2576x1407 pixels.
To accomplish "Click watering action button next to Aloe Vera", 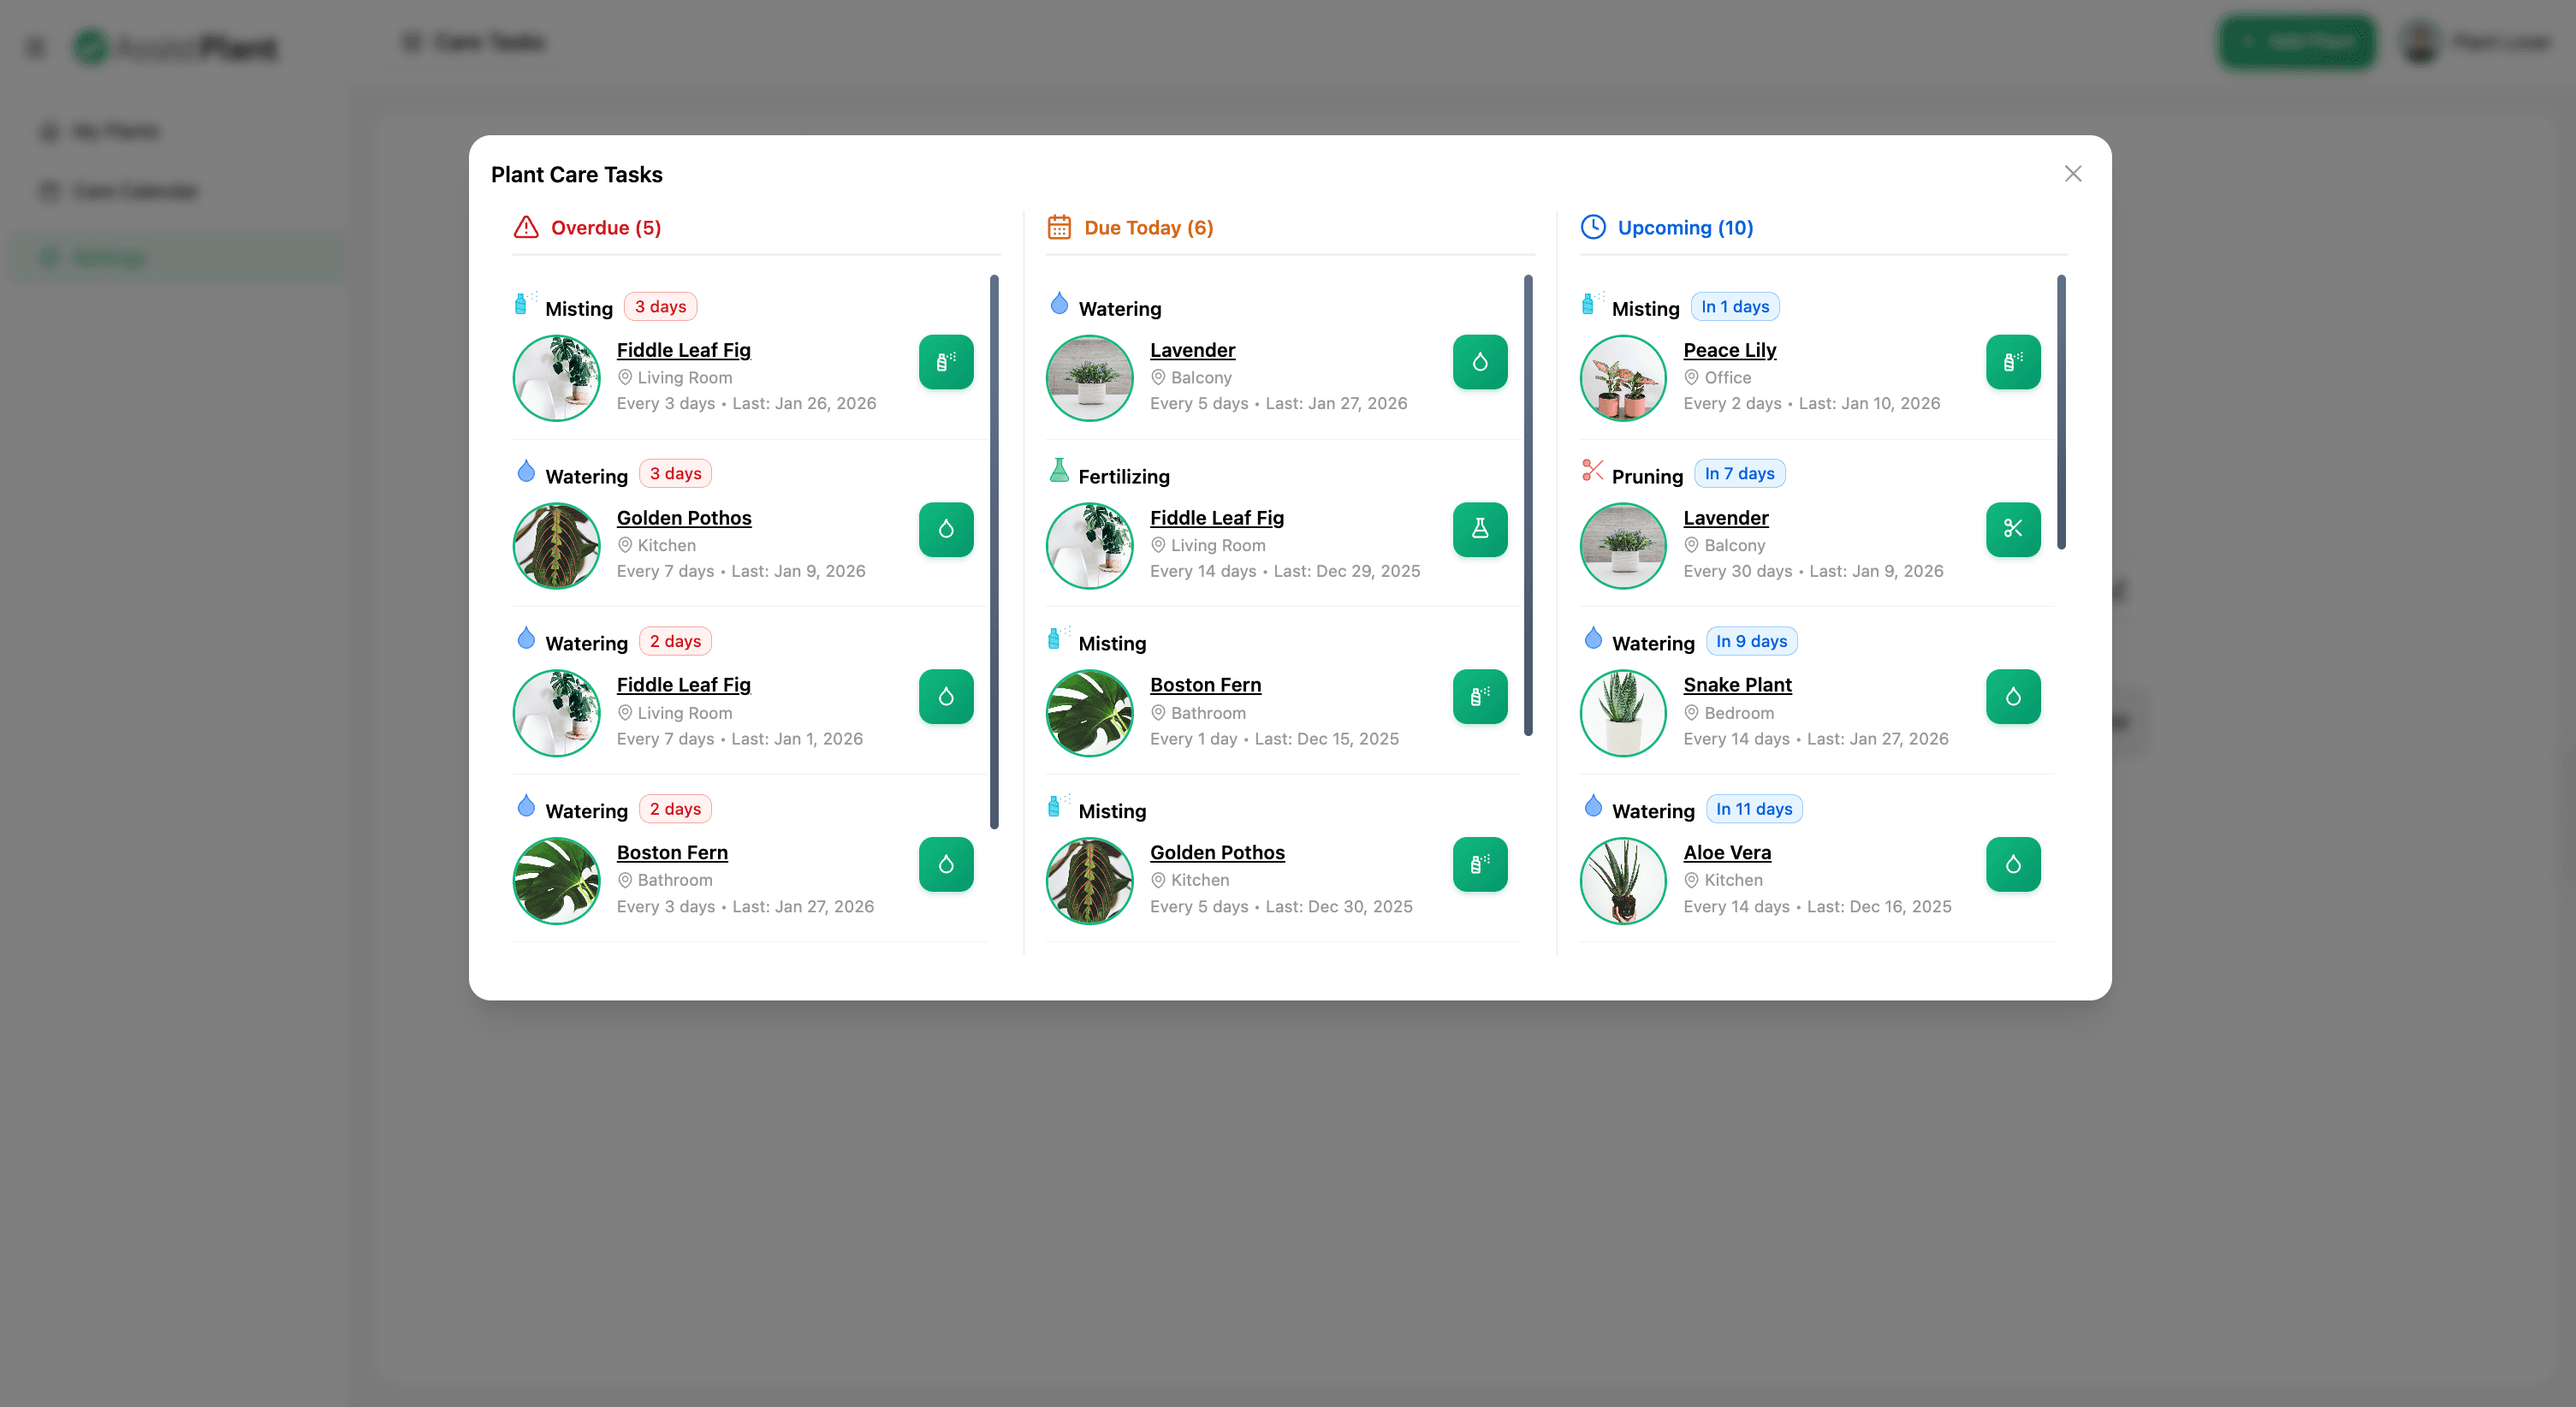I will click(x=2013, y=864).
